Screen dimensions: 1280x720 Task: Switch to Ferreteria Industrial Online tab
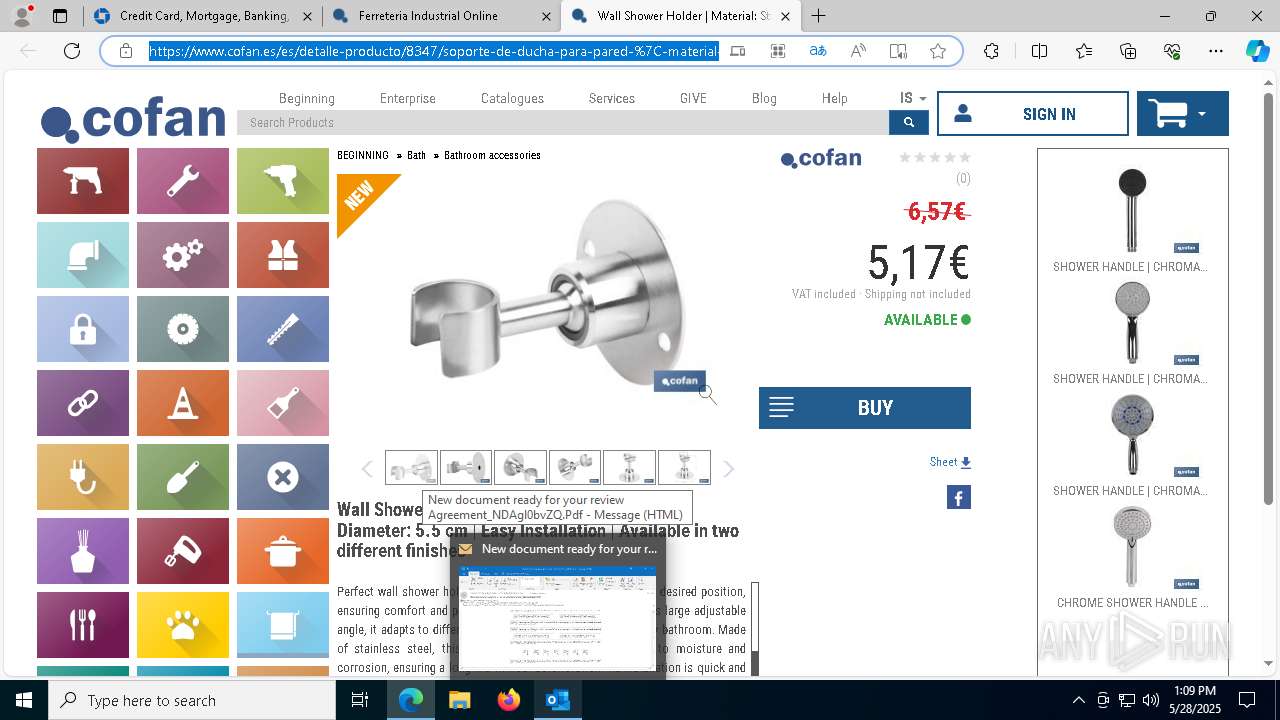click(441, 16)
